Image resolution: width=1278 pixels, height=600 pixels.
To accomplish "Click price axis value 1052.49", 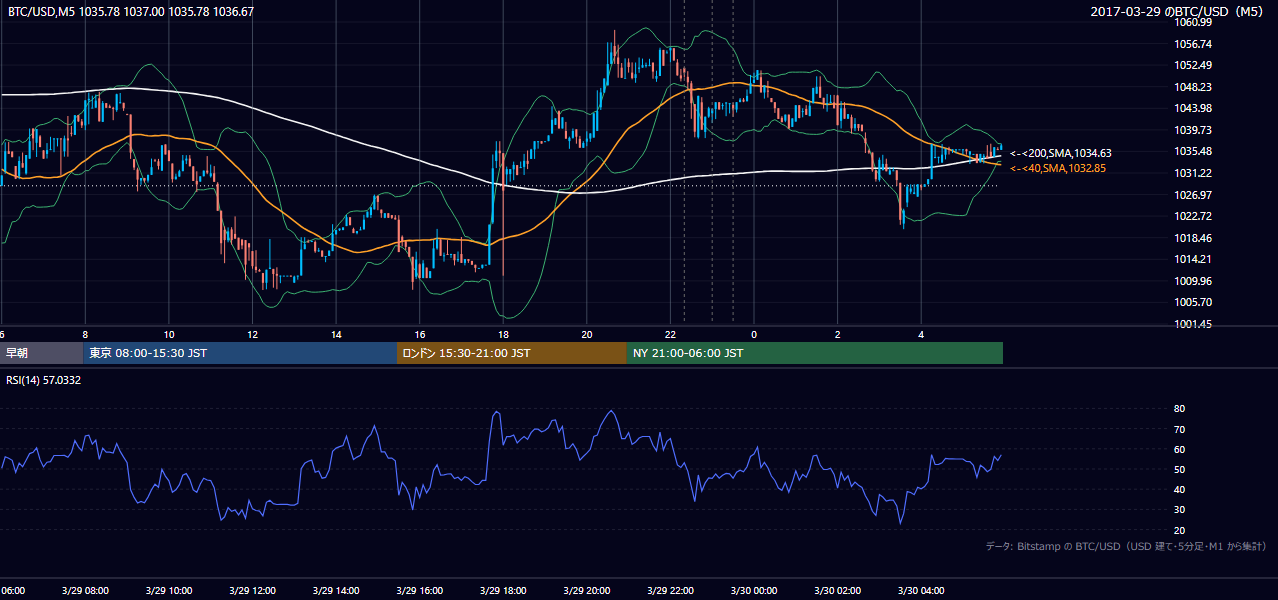I will tap(1194, 65).
